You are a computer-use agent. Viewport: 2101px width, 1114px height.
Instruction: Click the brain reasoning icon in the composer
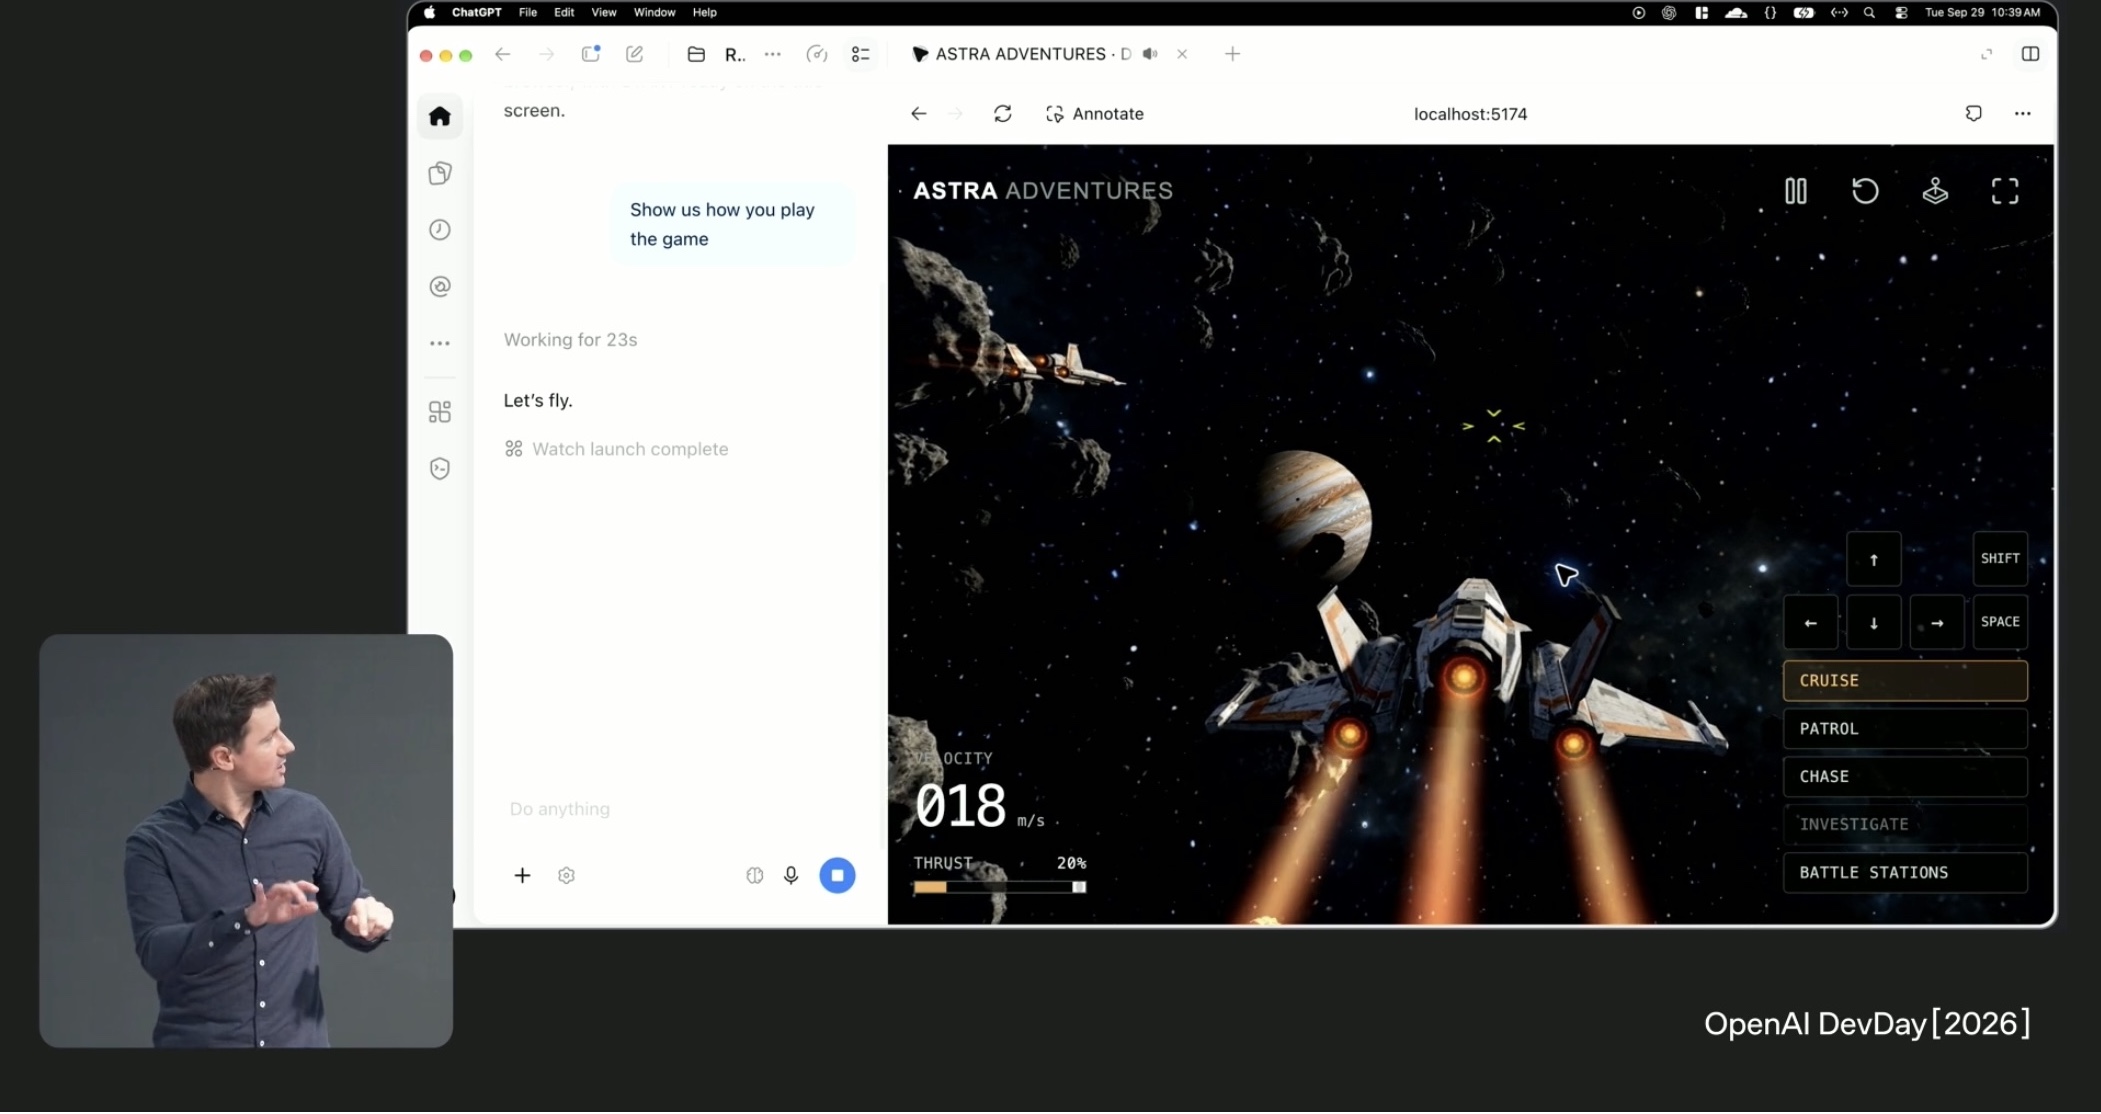click(754, 876)
